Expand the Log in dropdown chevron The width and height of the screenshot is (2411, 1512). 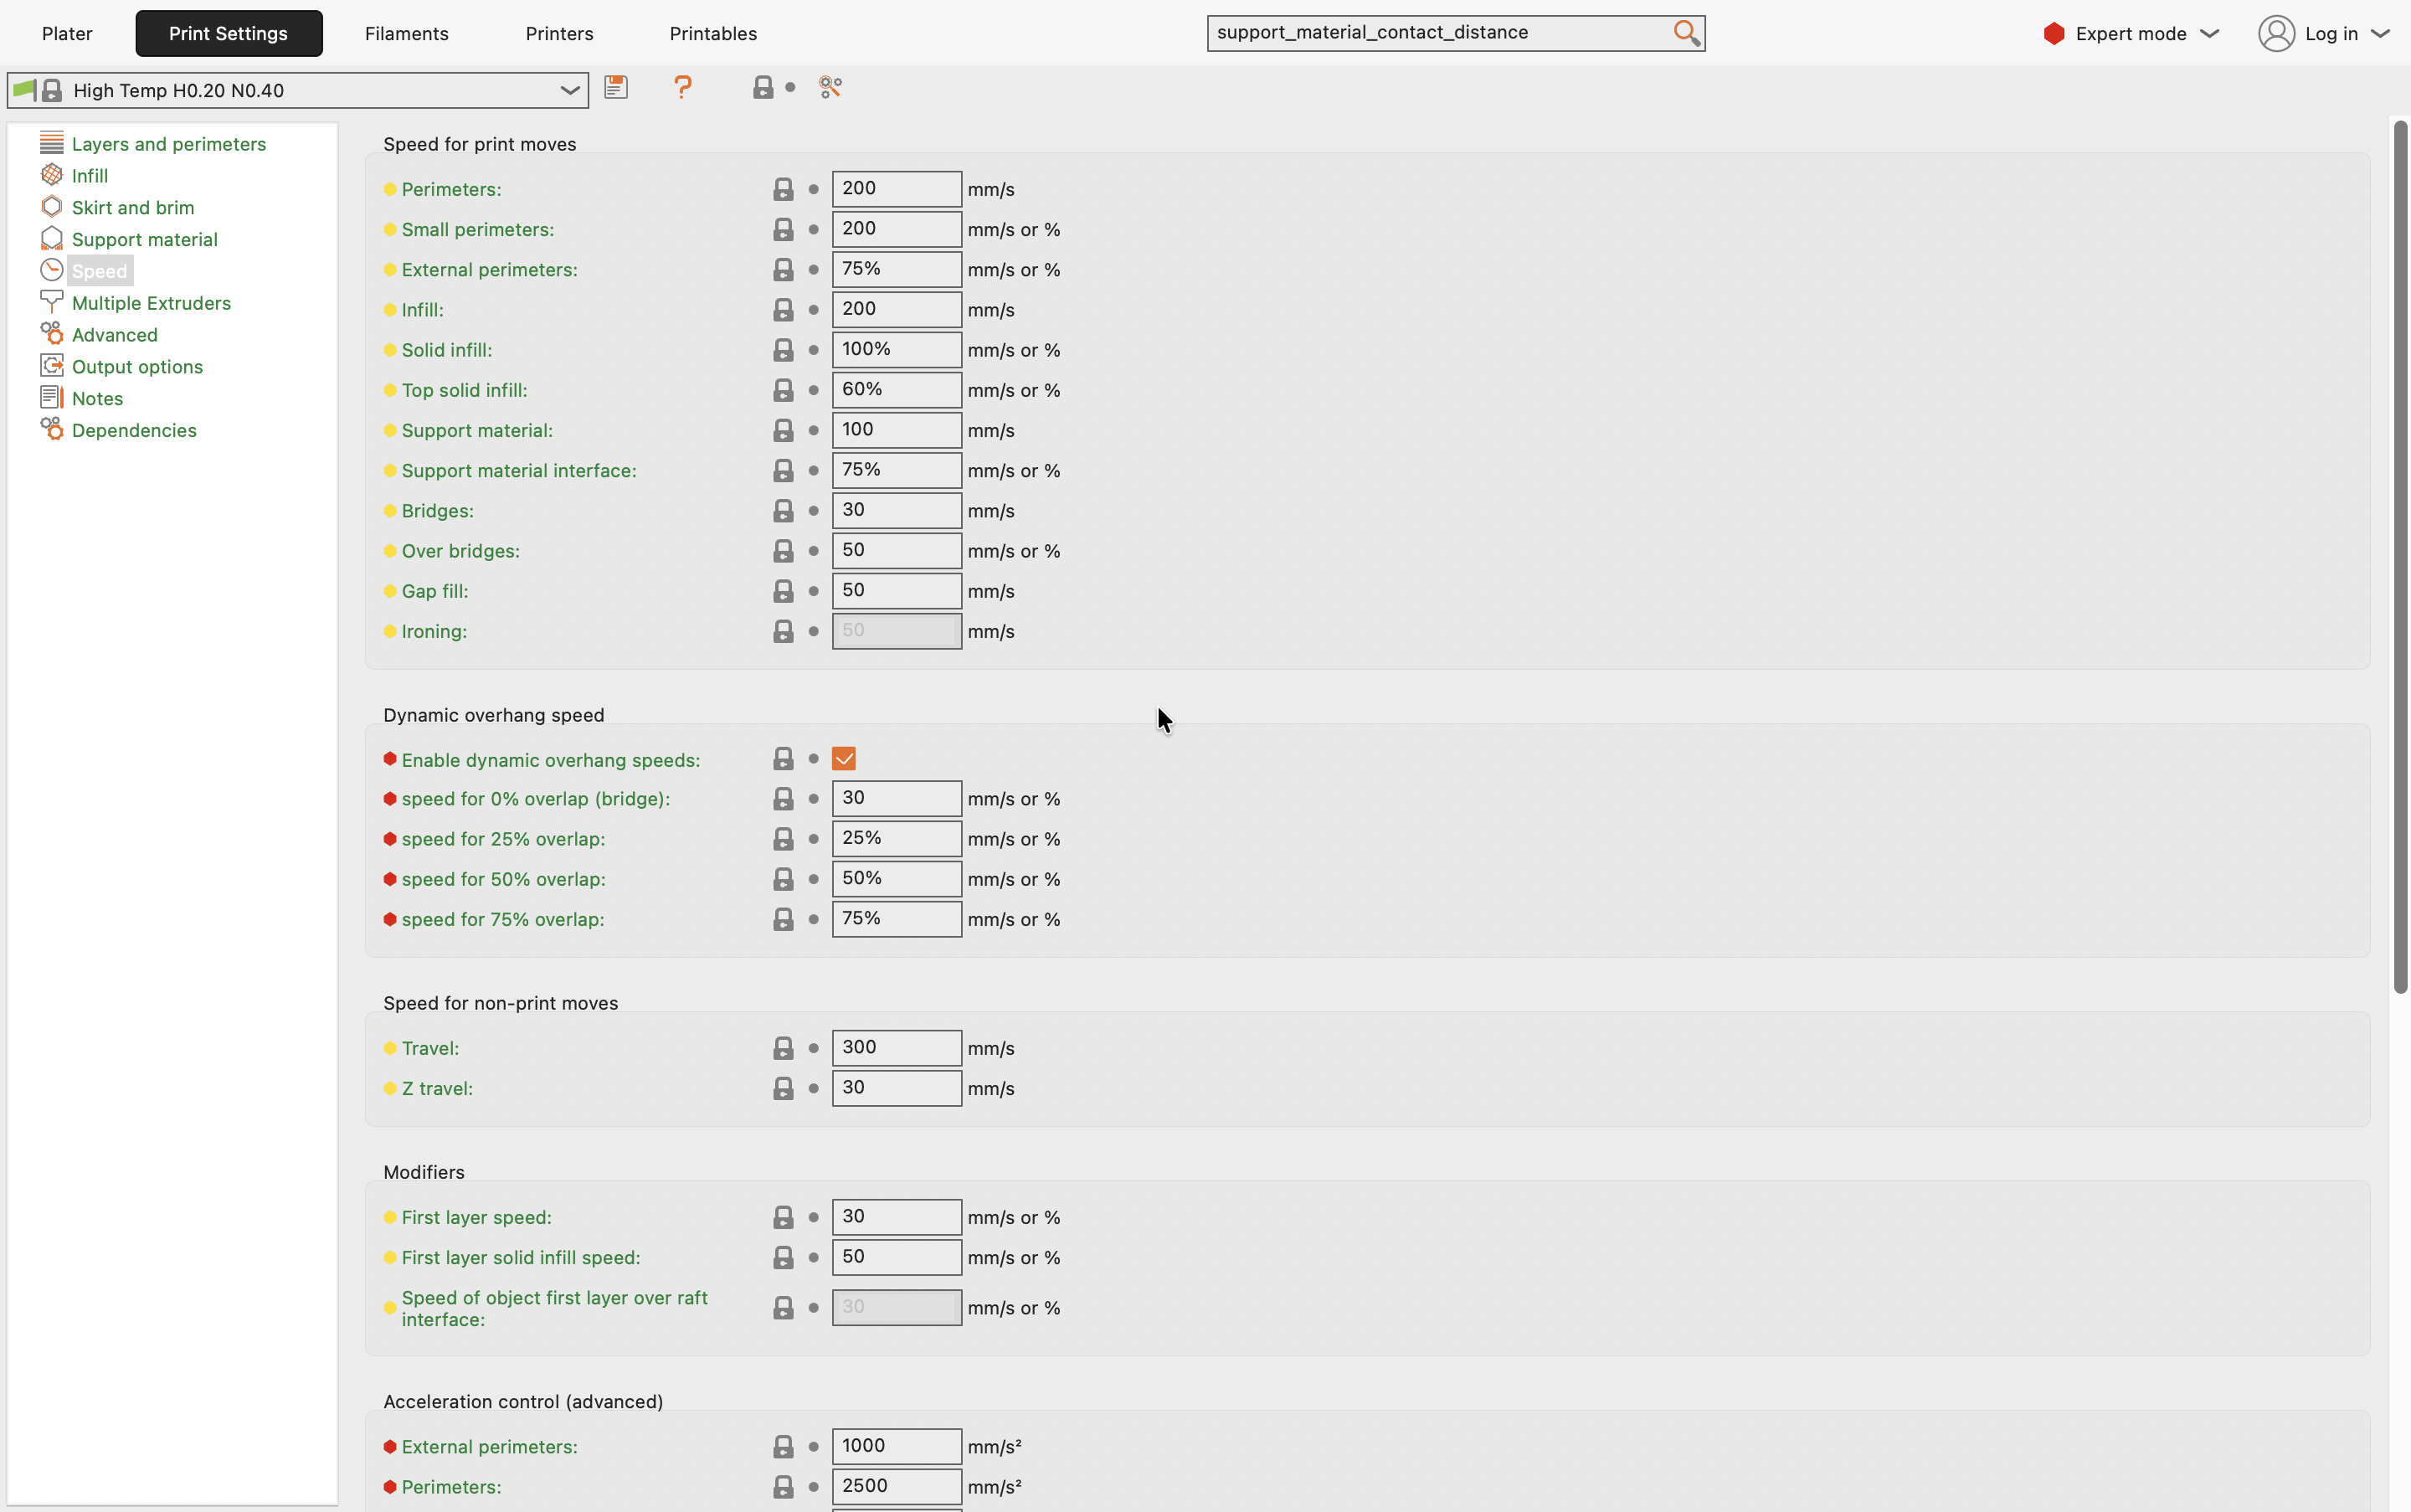tap(2380, 34)
